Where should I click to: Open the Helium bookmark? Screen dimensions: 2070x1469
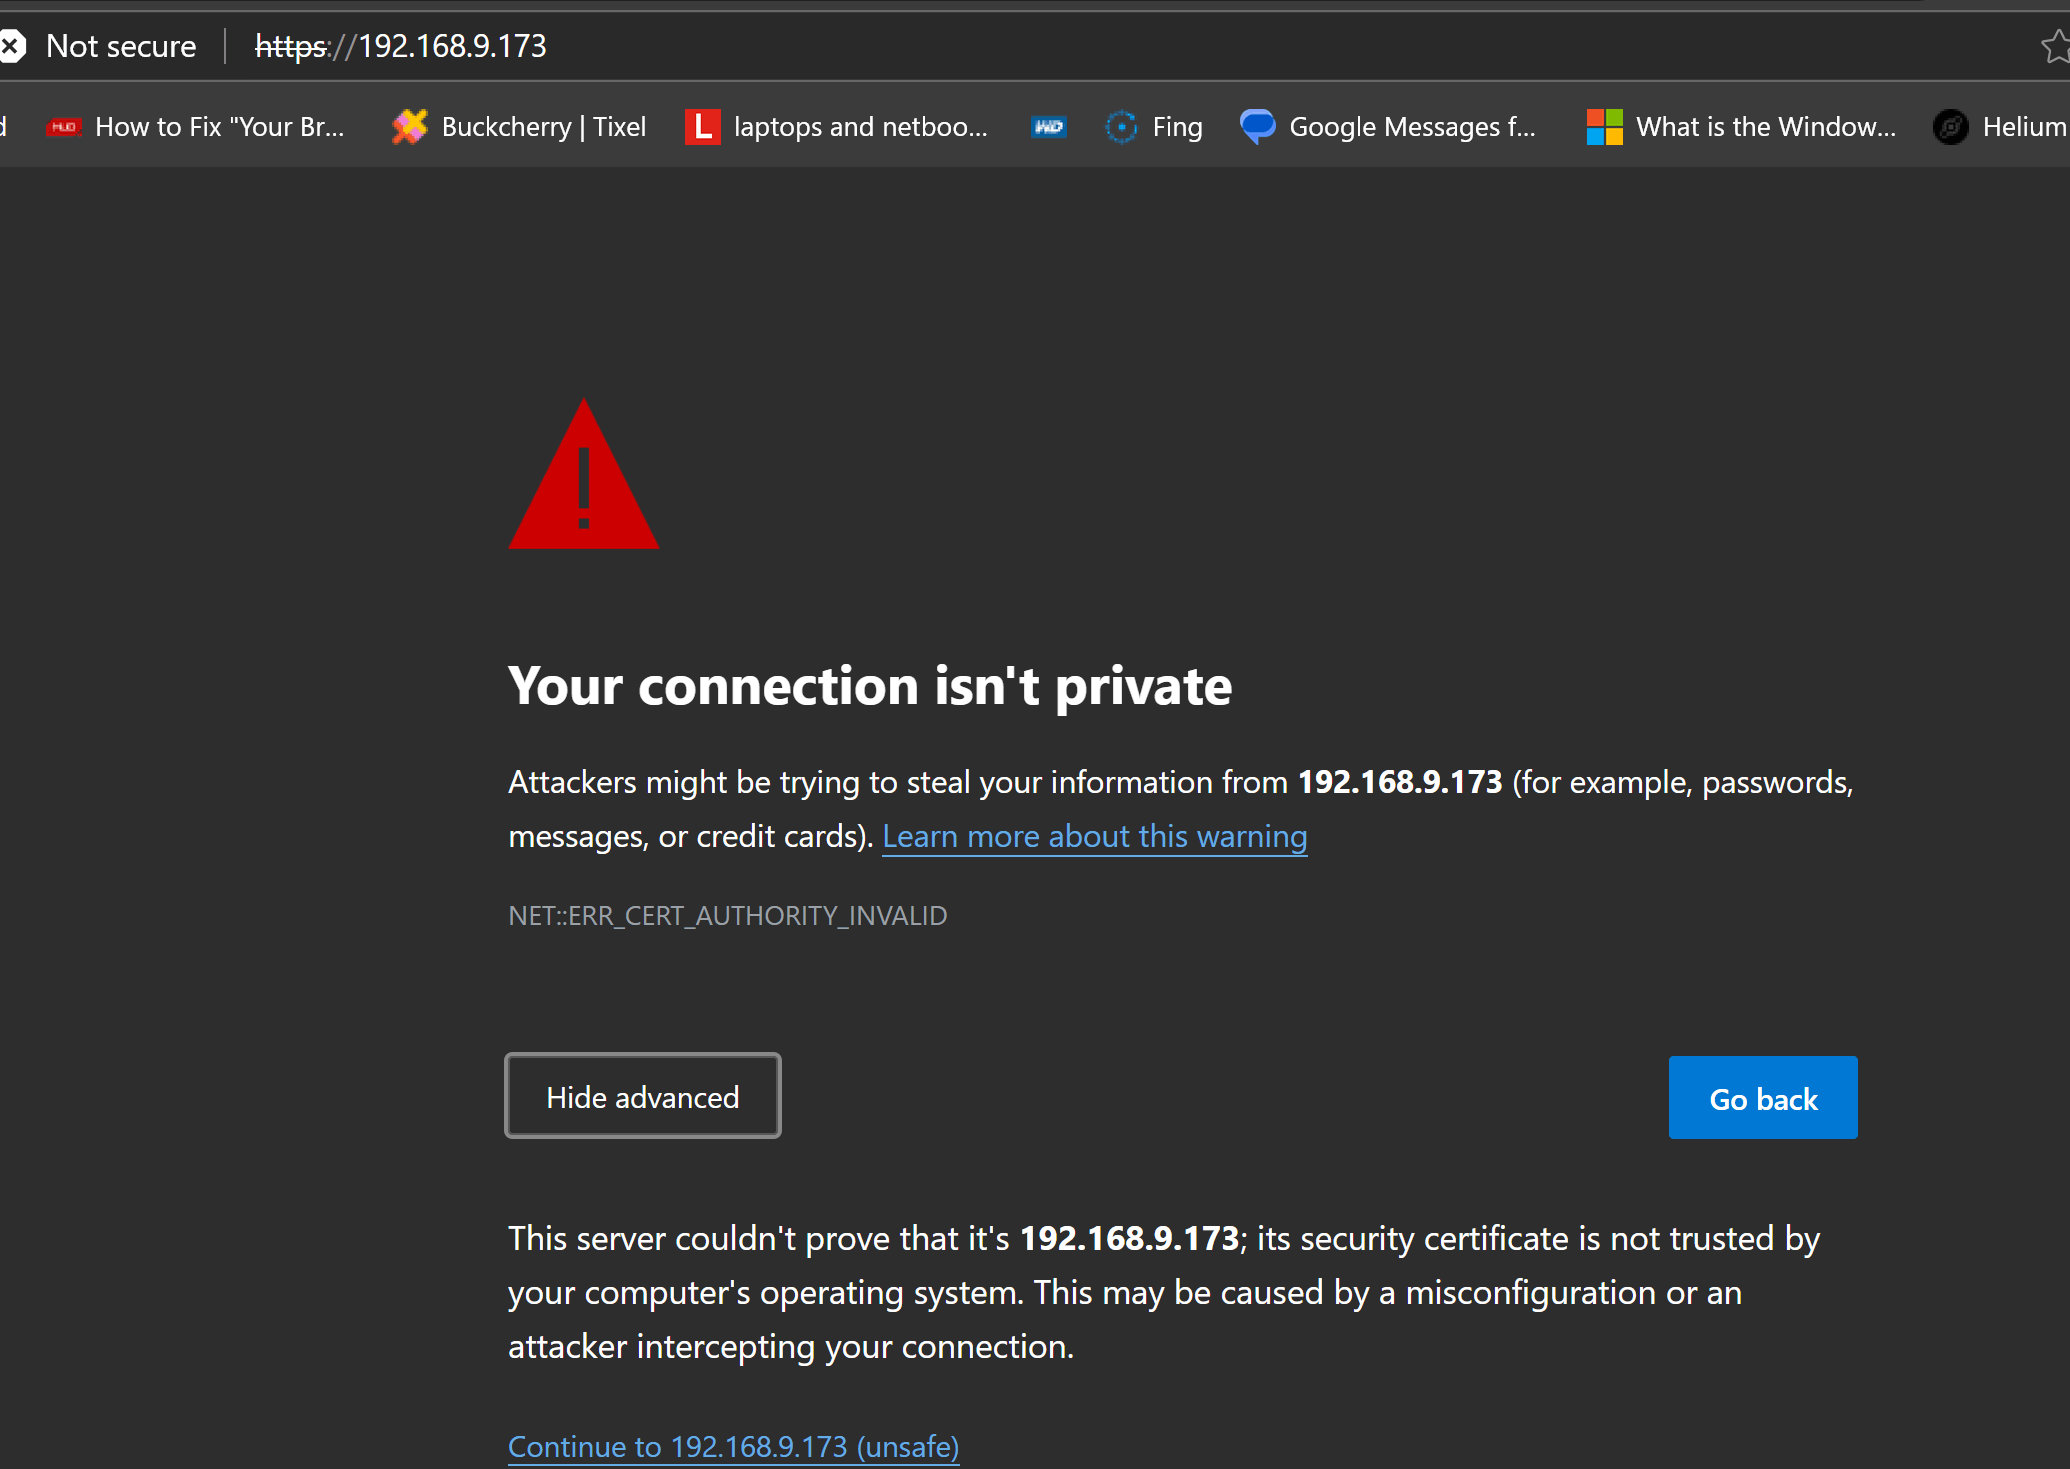[2000, 127]
